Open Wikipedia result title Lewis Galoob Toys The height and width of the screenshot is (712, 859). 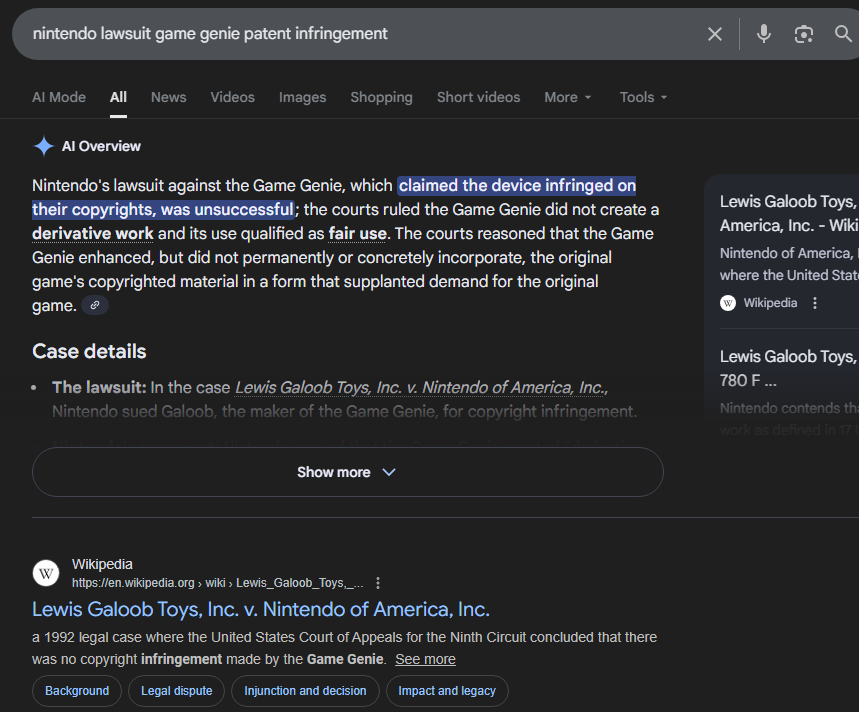pos(261,609)
